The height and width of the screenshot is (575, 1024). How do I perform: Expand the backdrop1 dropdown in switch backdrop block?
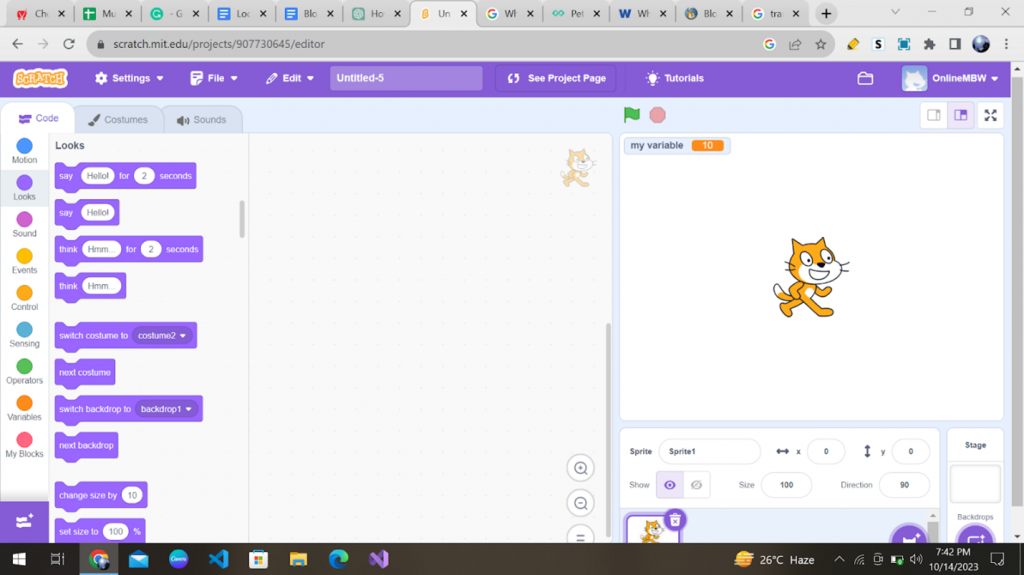167,409
